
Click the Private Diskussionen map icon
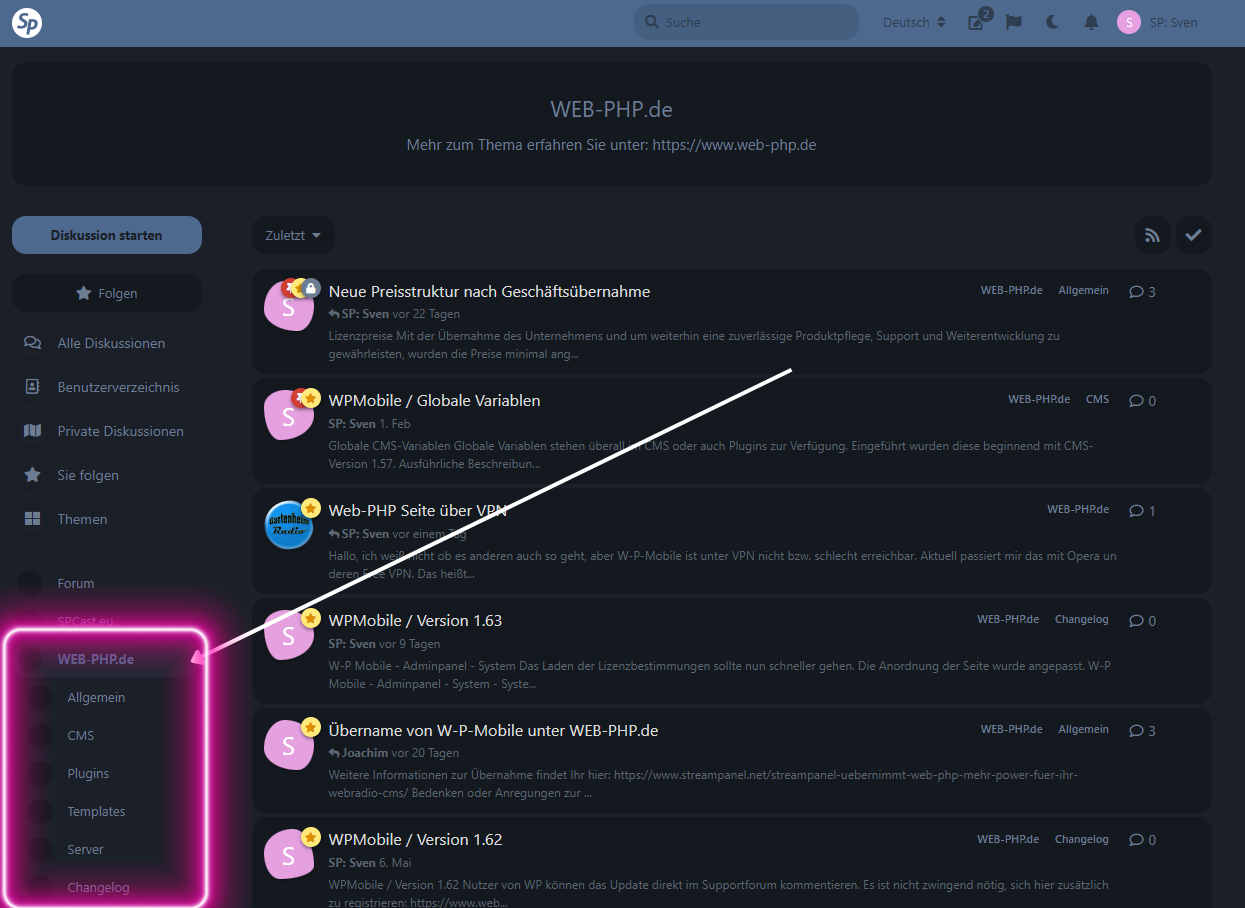click(33, 431)
